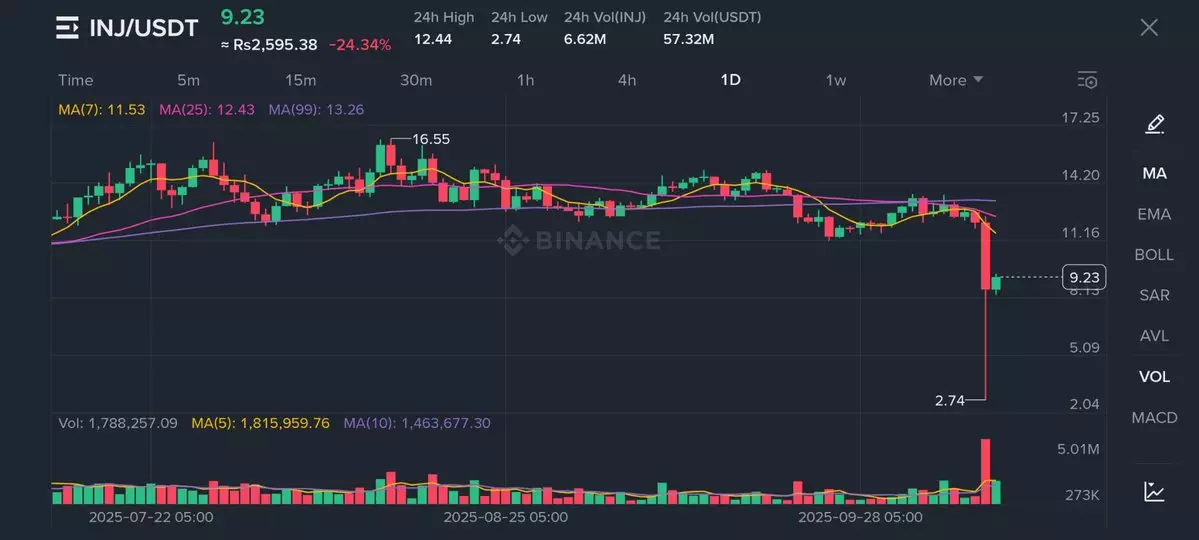Enable the AVL indicator

(1154, 336)
